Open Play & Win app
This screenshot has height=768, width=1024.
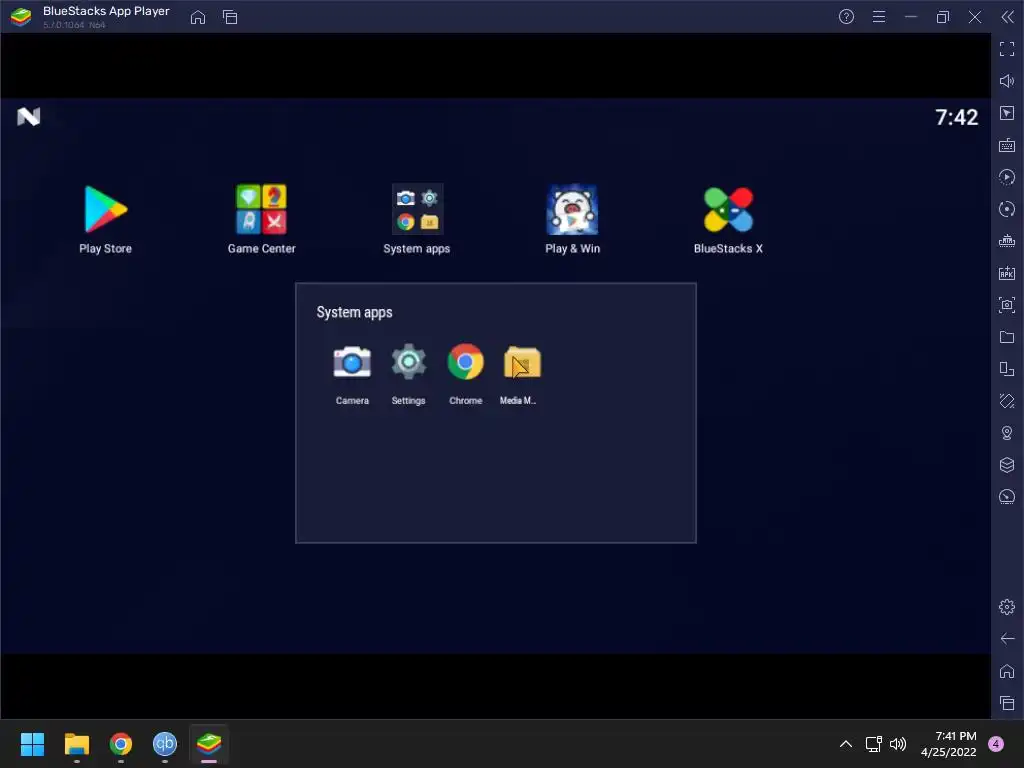click(x=572, y=210)
